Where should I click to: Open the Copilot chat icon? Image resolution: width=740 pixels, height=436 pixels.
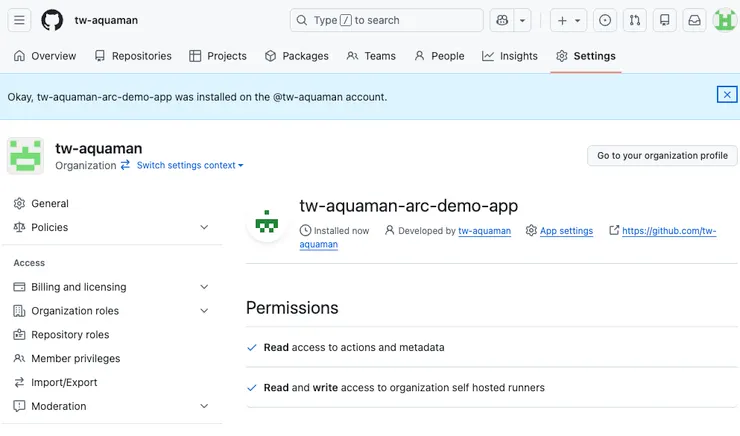501,20
